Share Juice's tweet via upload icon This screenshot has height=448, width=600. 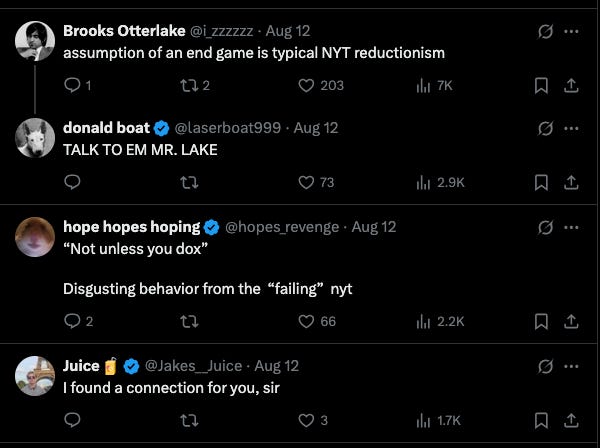click(571, 420)
